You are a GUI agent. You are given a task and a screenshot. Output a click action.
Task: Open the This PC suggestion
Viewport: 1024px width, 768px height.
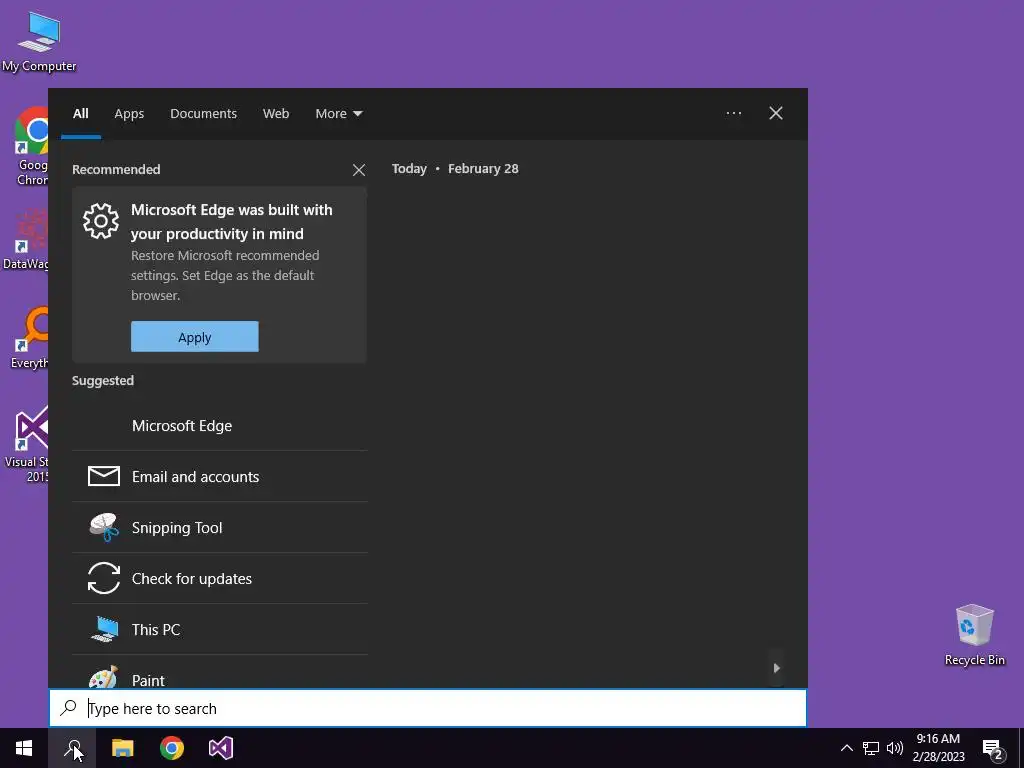pyautogui.click(x=219, y=630)
